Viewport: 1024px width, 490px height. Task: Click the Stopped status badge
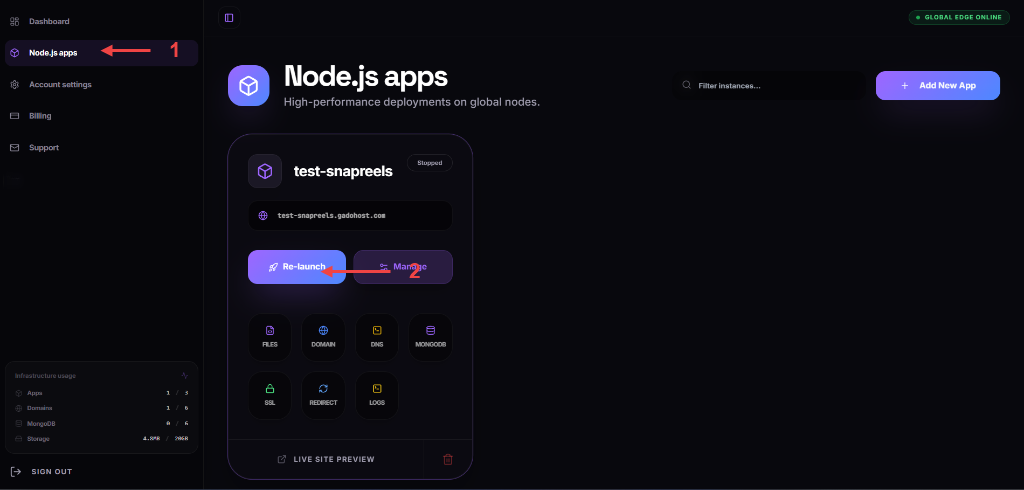coord(430,163)
